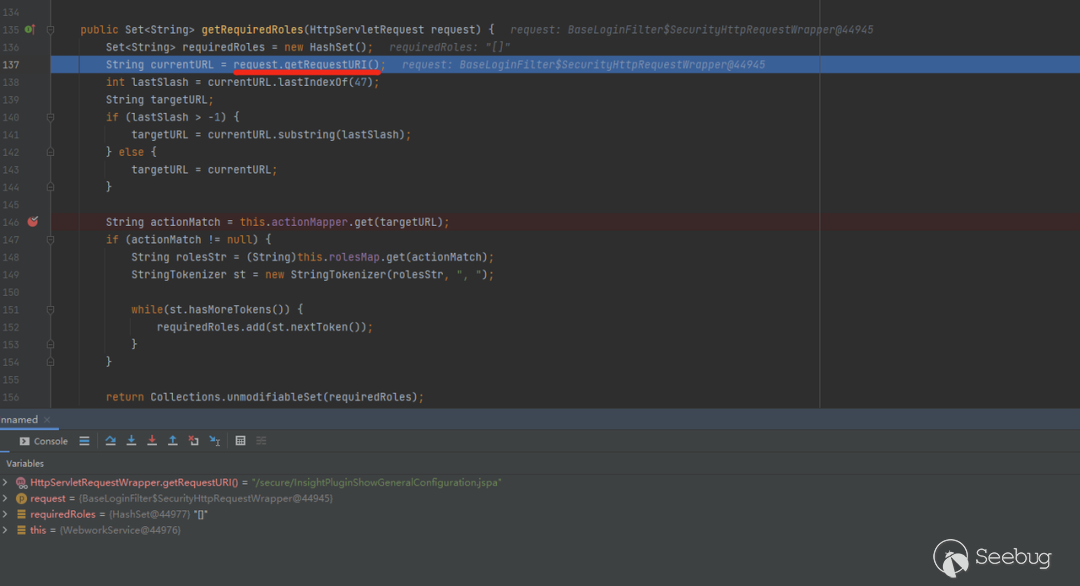Expand the requiredRoles variable node

[x=6, y=514]
